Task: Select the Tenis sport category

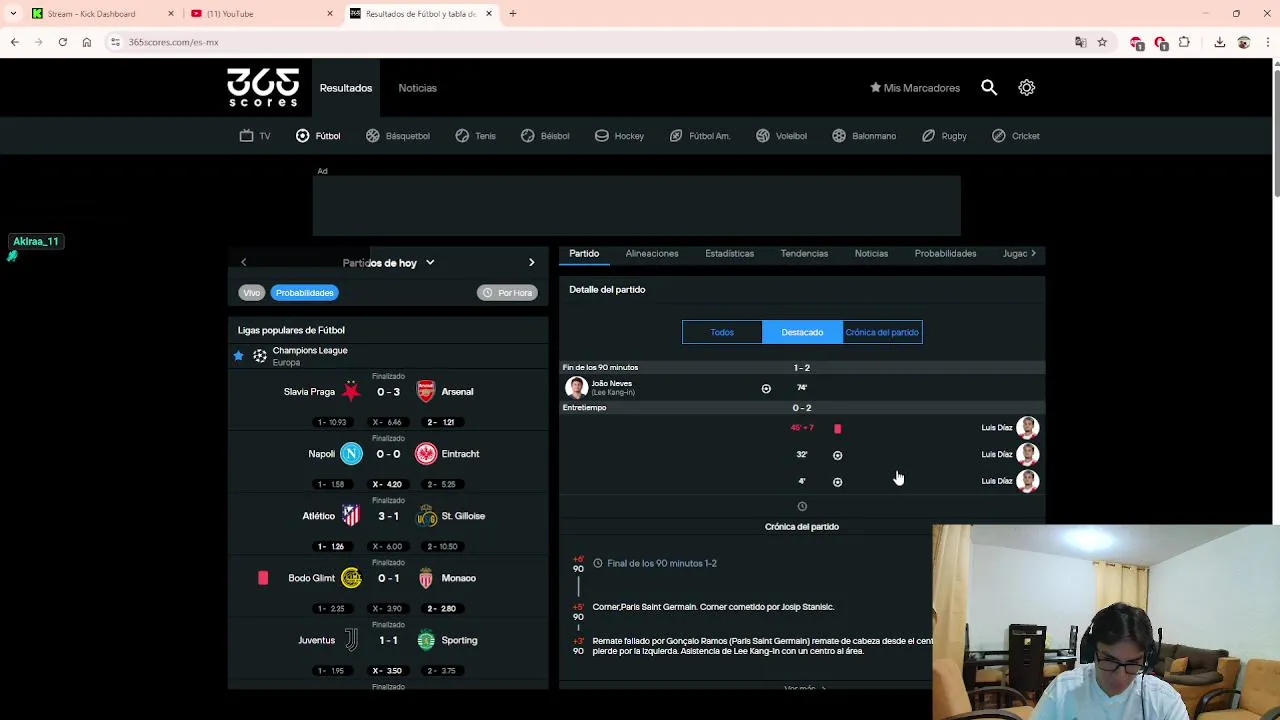Action: [476, 136]
